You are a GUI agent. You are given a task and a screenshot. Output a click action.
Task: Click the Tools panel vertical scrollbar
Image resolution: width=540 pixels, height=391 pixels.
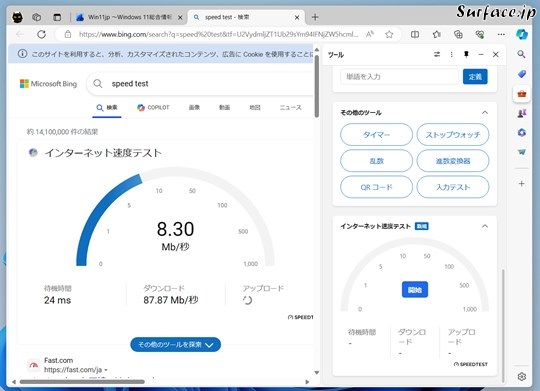point(503,326)
